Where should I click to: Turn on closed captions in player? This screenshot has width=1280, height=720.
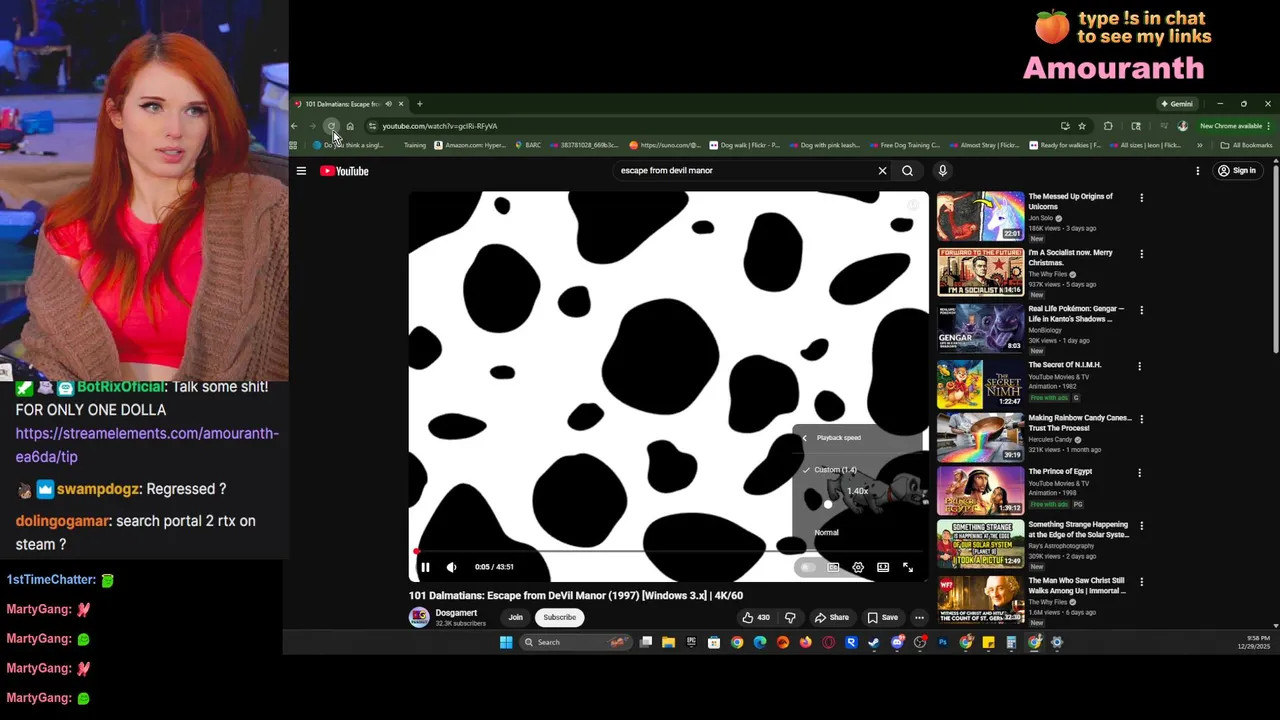click(833, 567)
